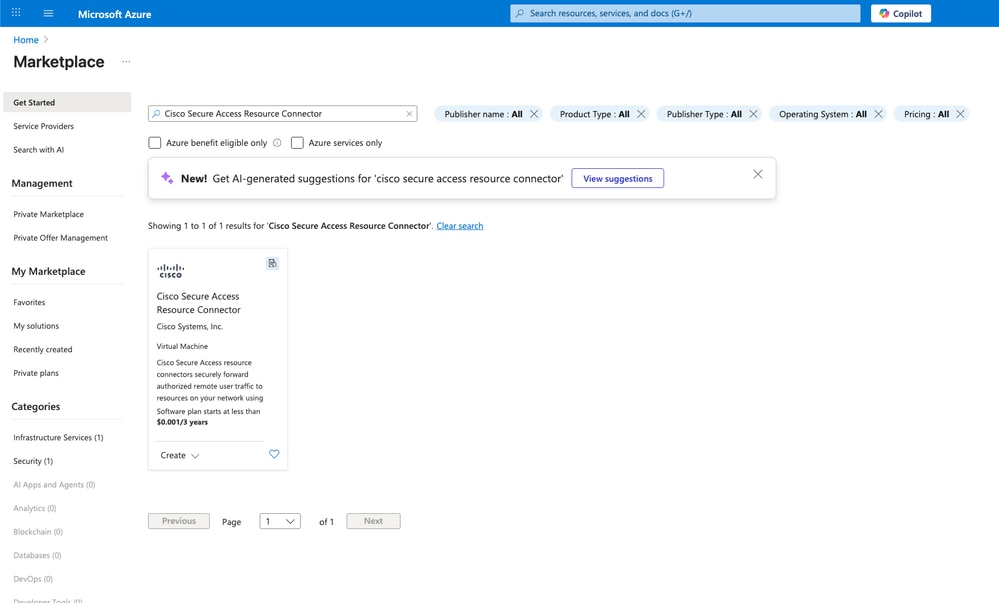Click the Clear search link
The image size is (999, 603).
460,225
